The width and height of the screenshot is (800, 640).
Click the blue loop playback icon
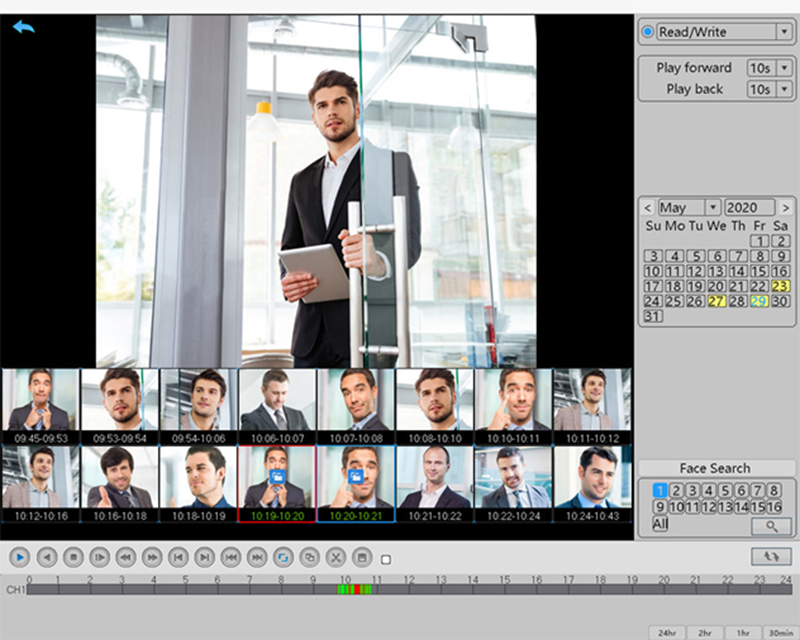click(x=283, y=557)
